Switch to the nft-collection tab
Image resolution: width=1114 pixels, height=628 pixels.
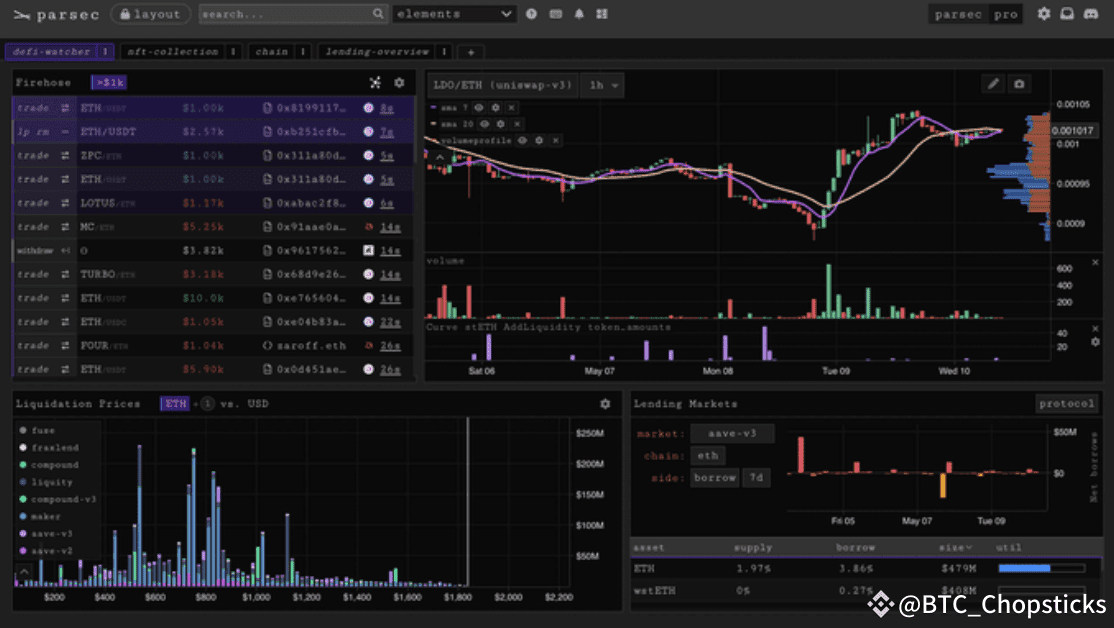tap(173, 52)
